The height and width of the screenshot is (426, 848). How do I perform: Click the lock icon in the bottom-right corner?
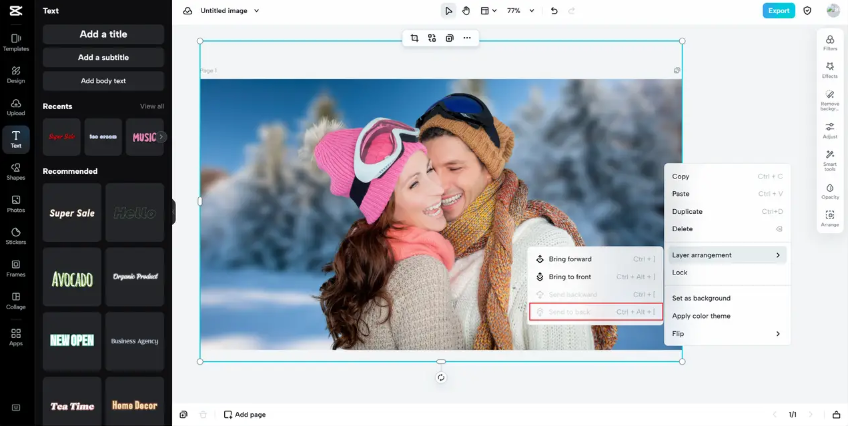[x=836, y=415]
